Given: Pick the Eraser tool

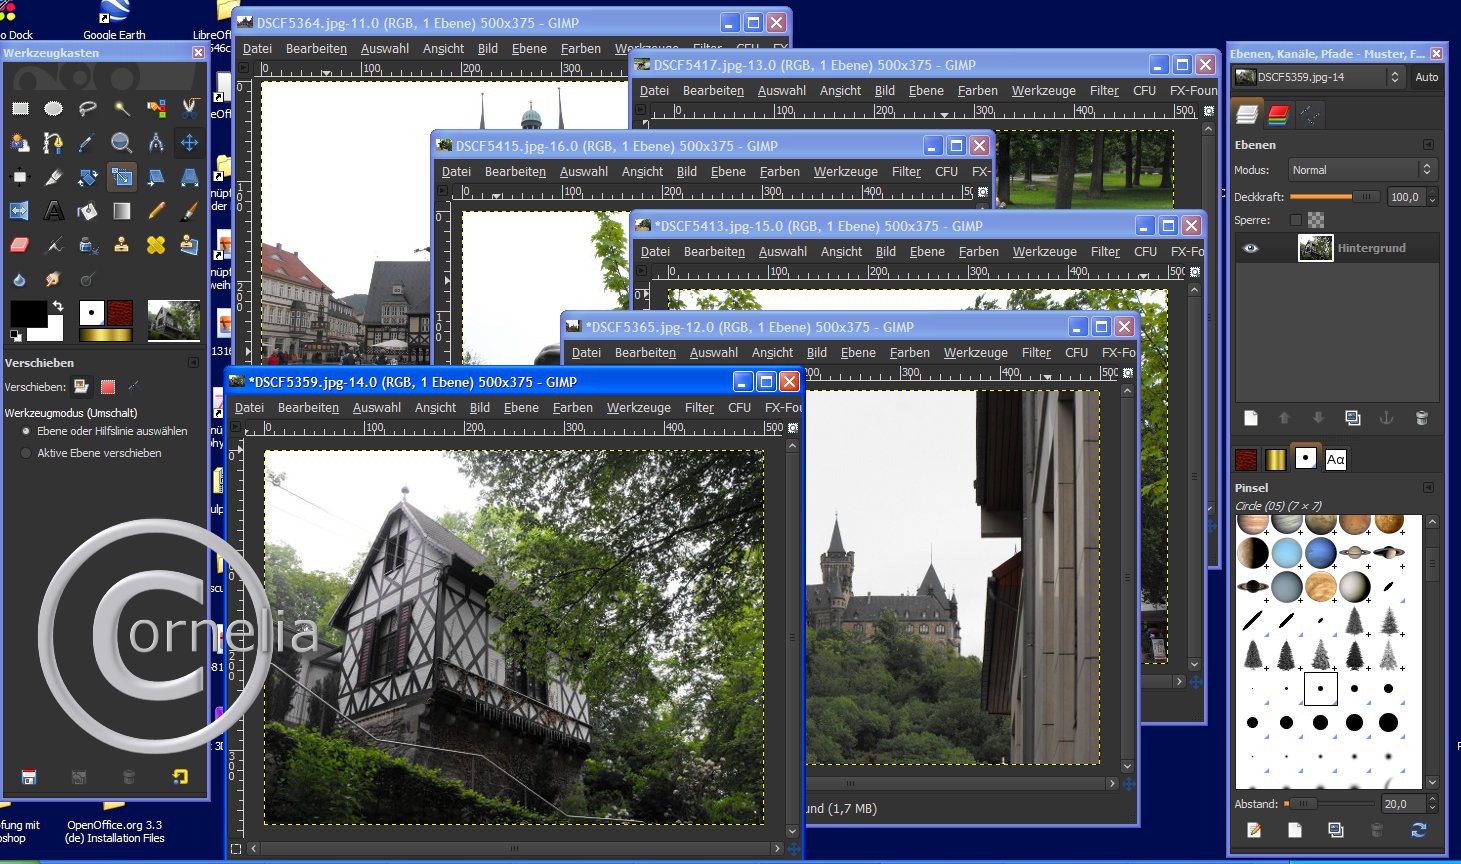Looking at the screenshot, I should pyautogui.click(x=19, y=245).
